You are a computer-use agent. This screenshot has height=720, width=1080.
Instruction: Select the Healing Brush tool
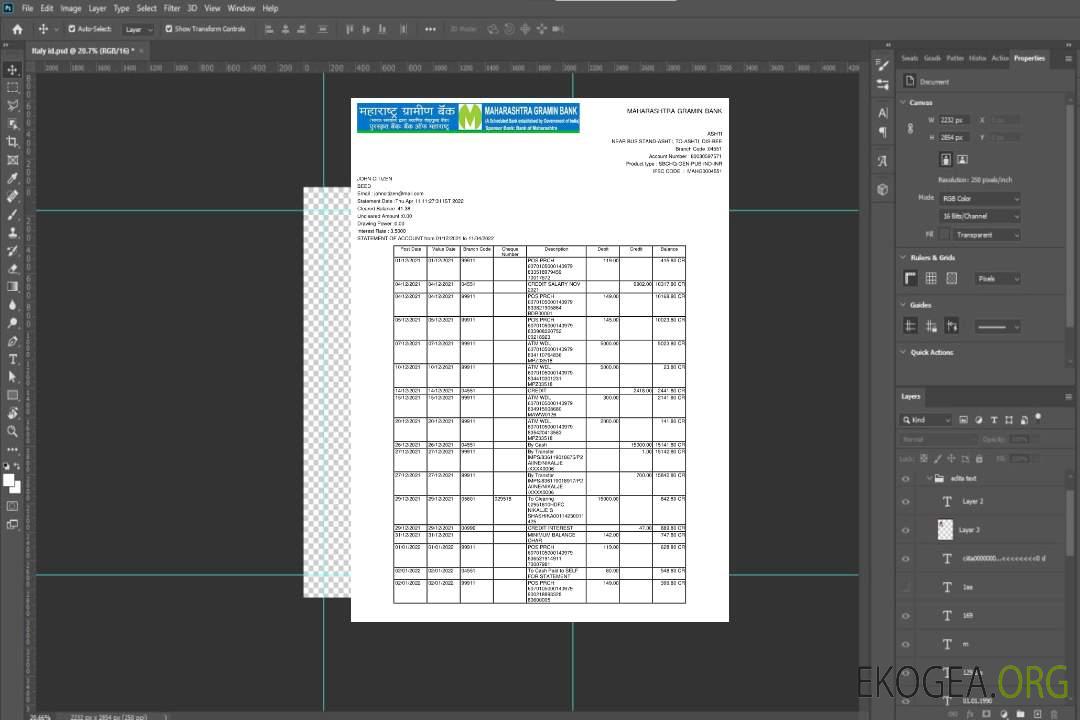12,196
